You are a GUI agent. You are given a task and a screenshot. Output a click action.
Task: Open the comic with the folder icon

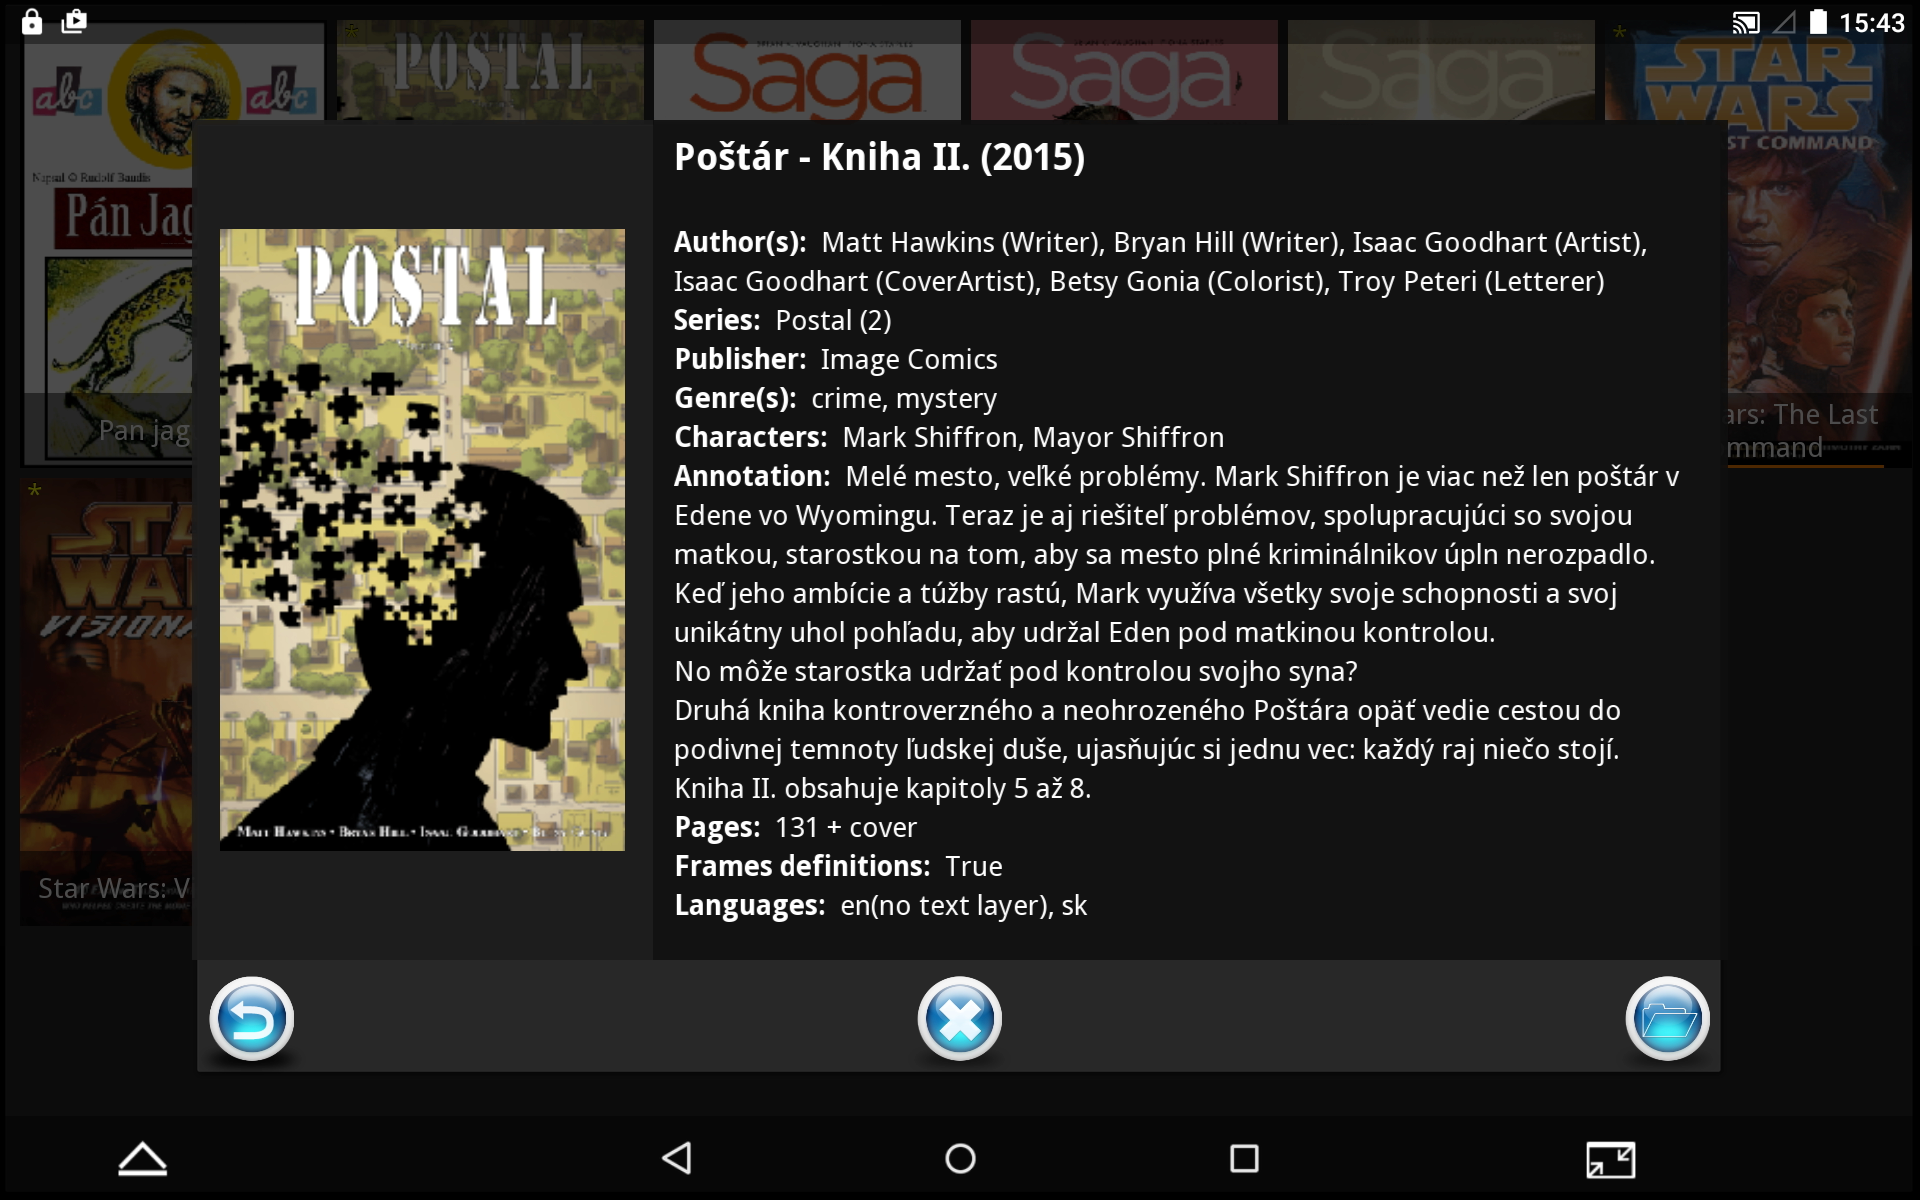[x=1667, y=1019]
